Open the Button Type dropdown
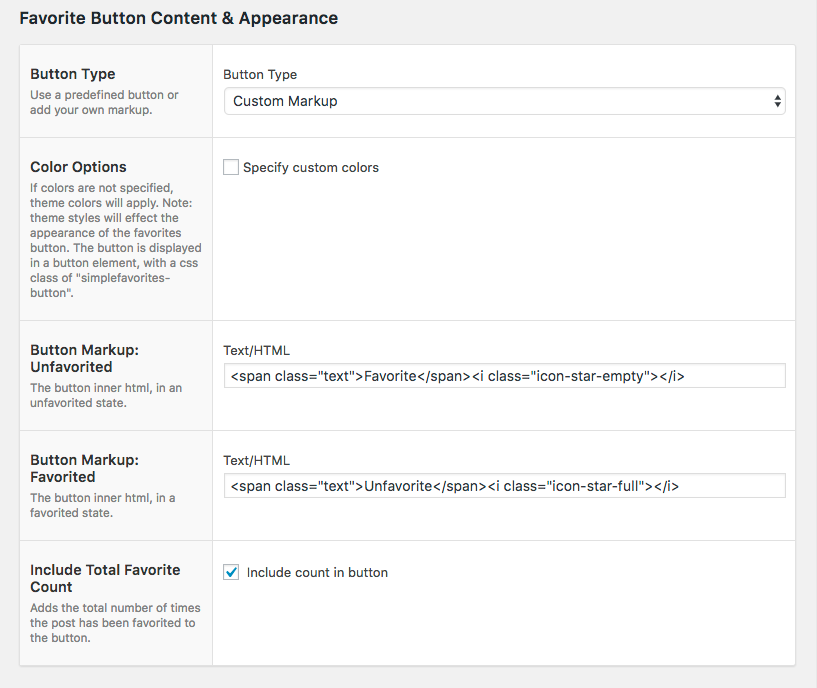 504,101
